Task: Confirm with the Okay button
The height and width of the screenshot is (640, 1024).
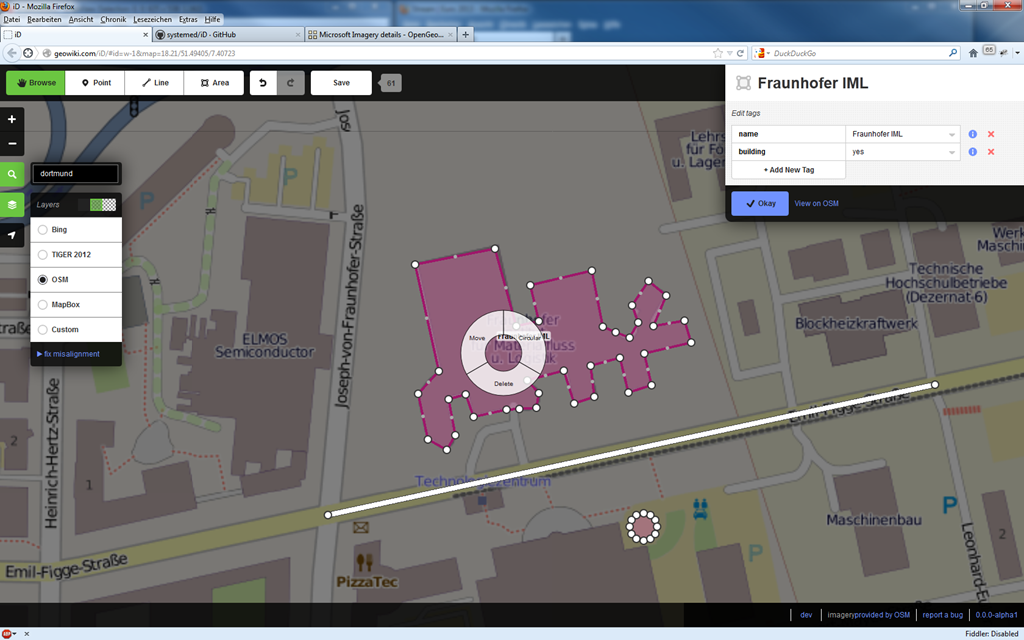Action: tap(760, 203)
